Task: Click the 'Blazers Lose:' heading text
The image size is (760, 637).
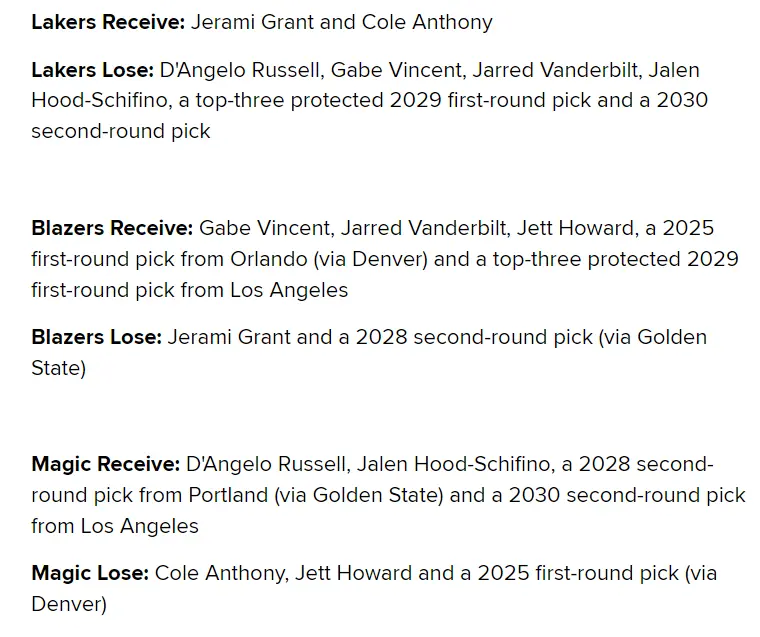Action: [96, 337]
